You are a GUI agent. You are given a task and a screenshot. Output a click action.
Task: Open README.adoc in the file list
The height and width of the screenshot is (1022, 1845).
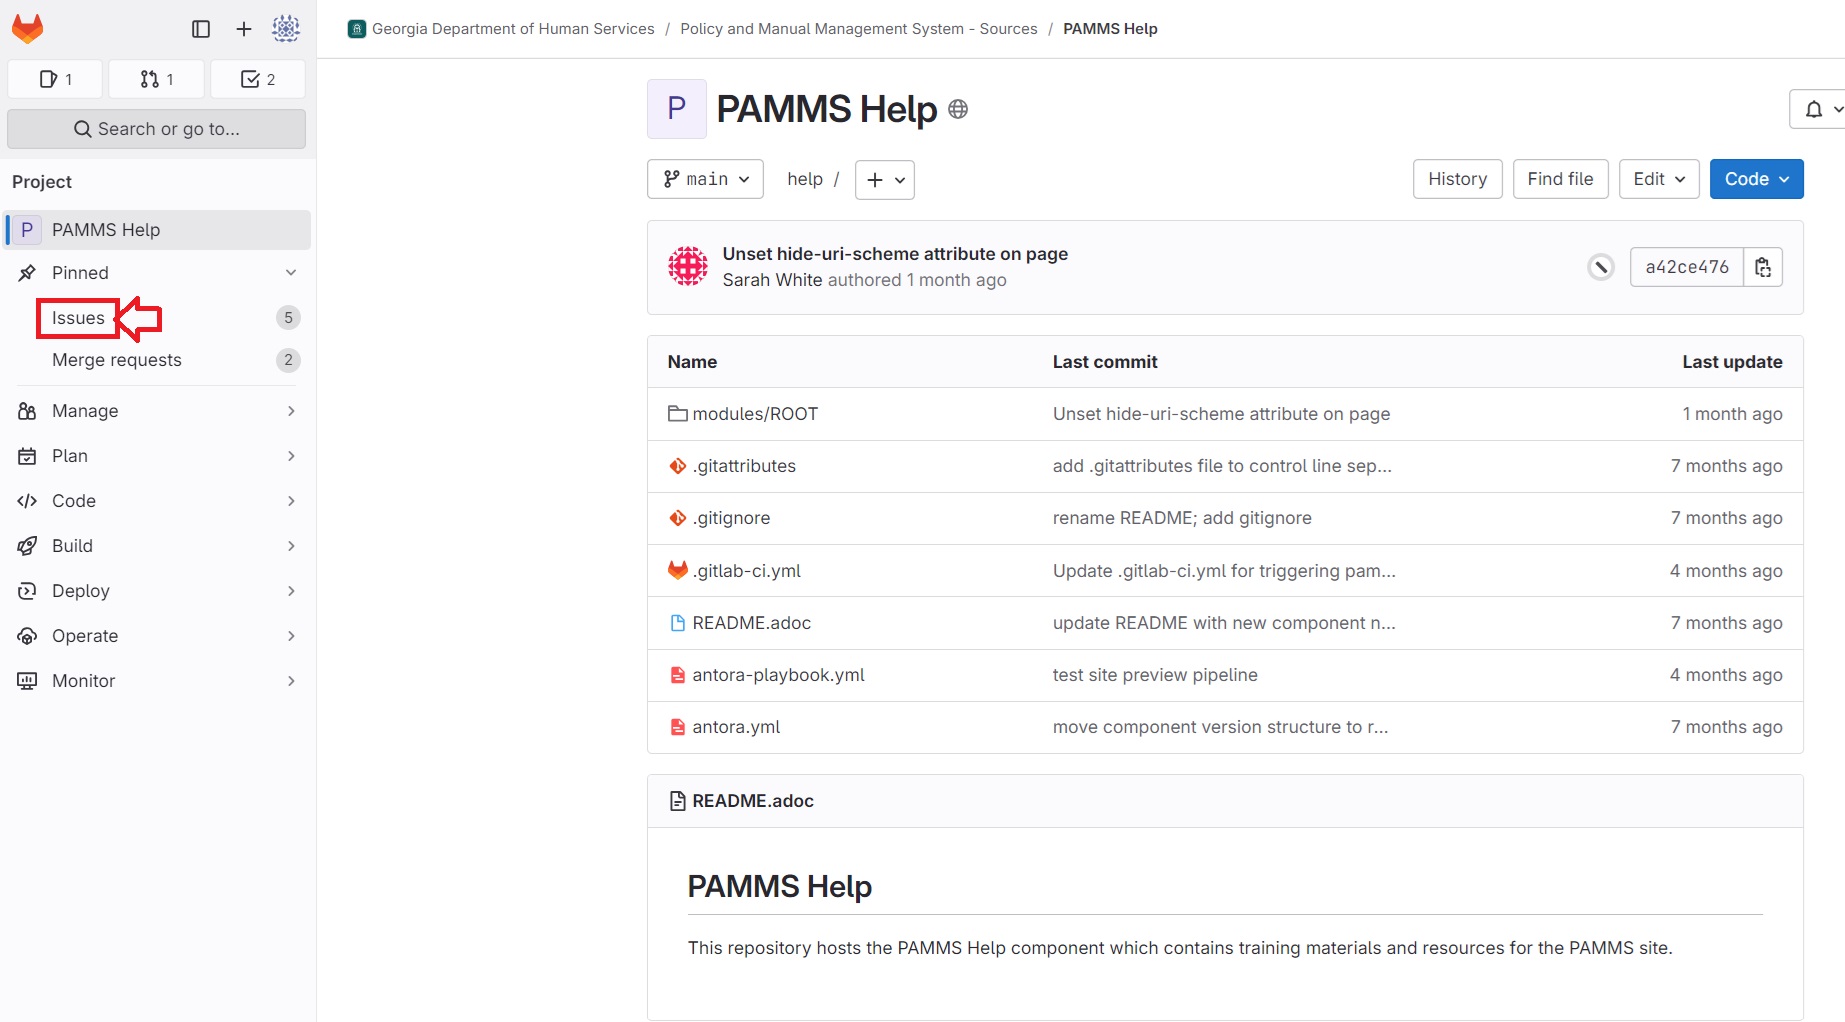click(x=751, y=623)
